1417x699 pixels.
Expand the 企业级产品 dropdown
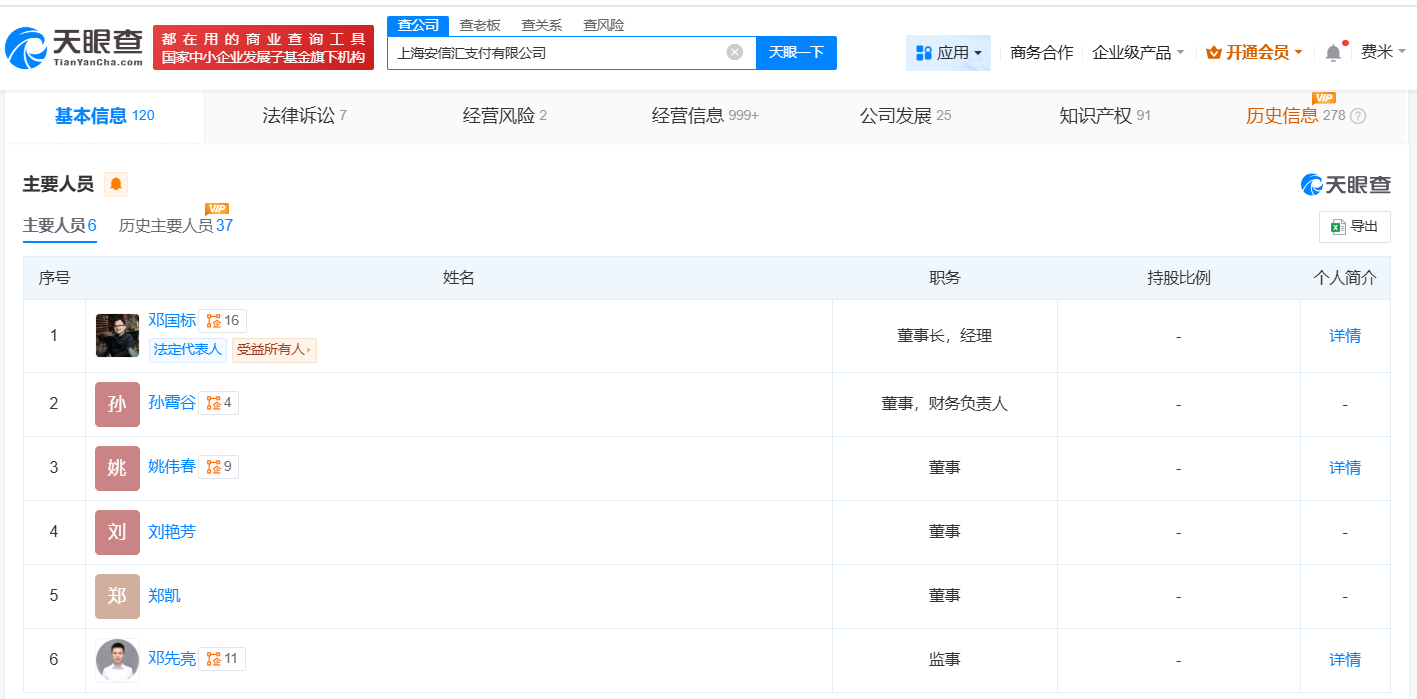pyautogui.click(x=1138, y=53)
